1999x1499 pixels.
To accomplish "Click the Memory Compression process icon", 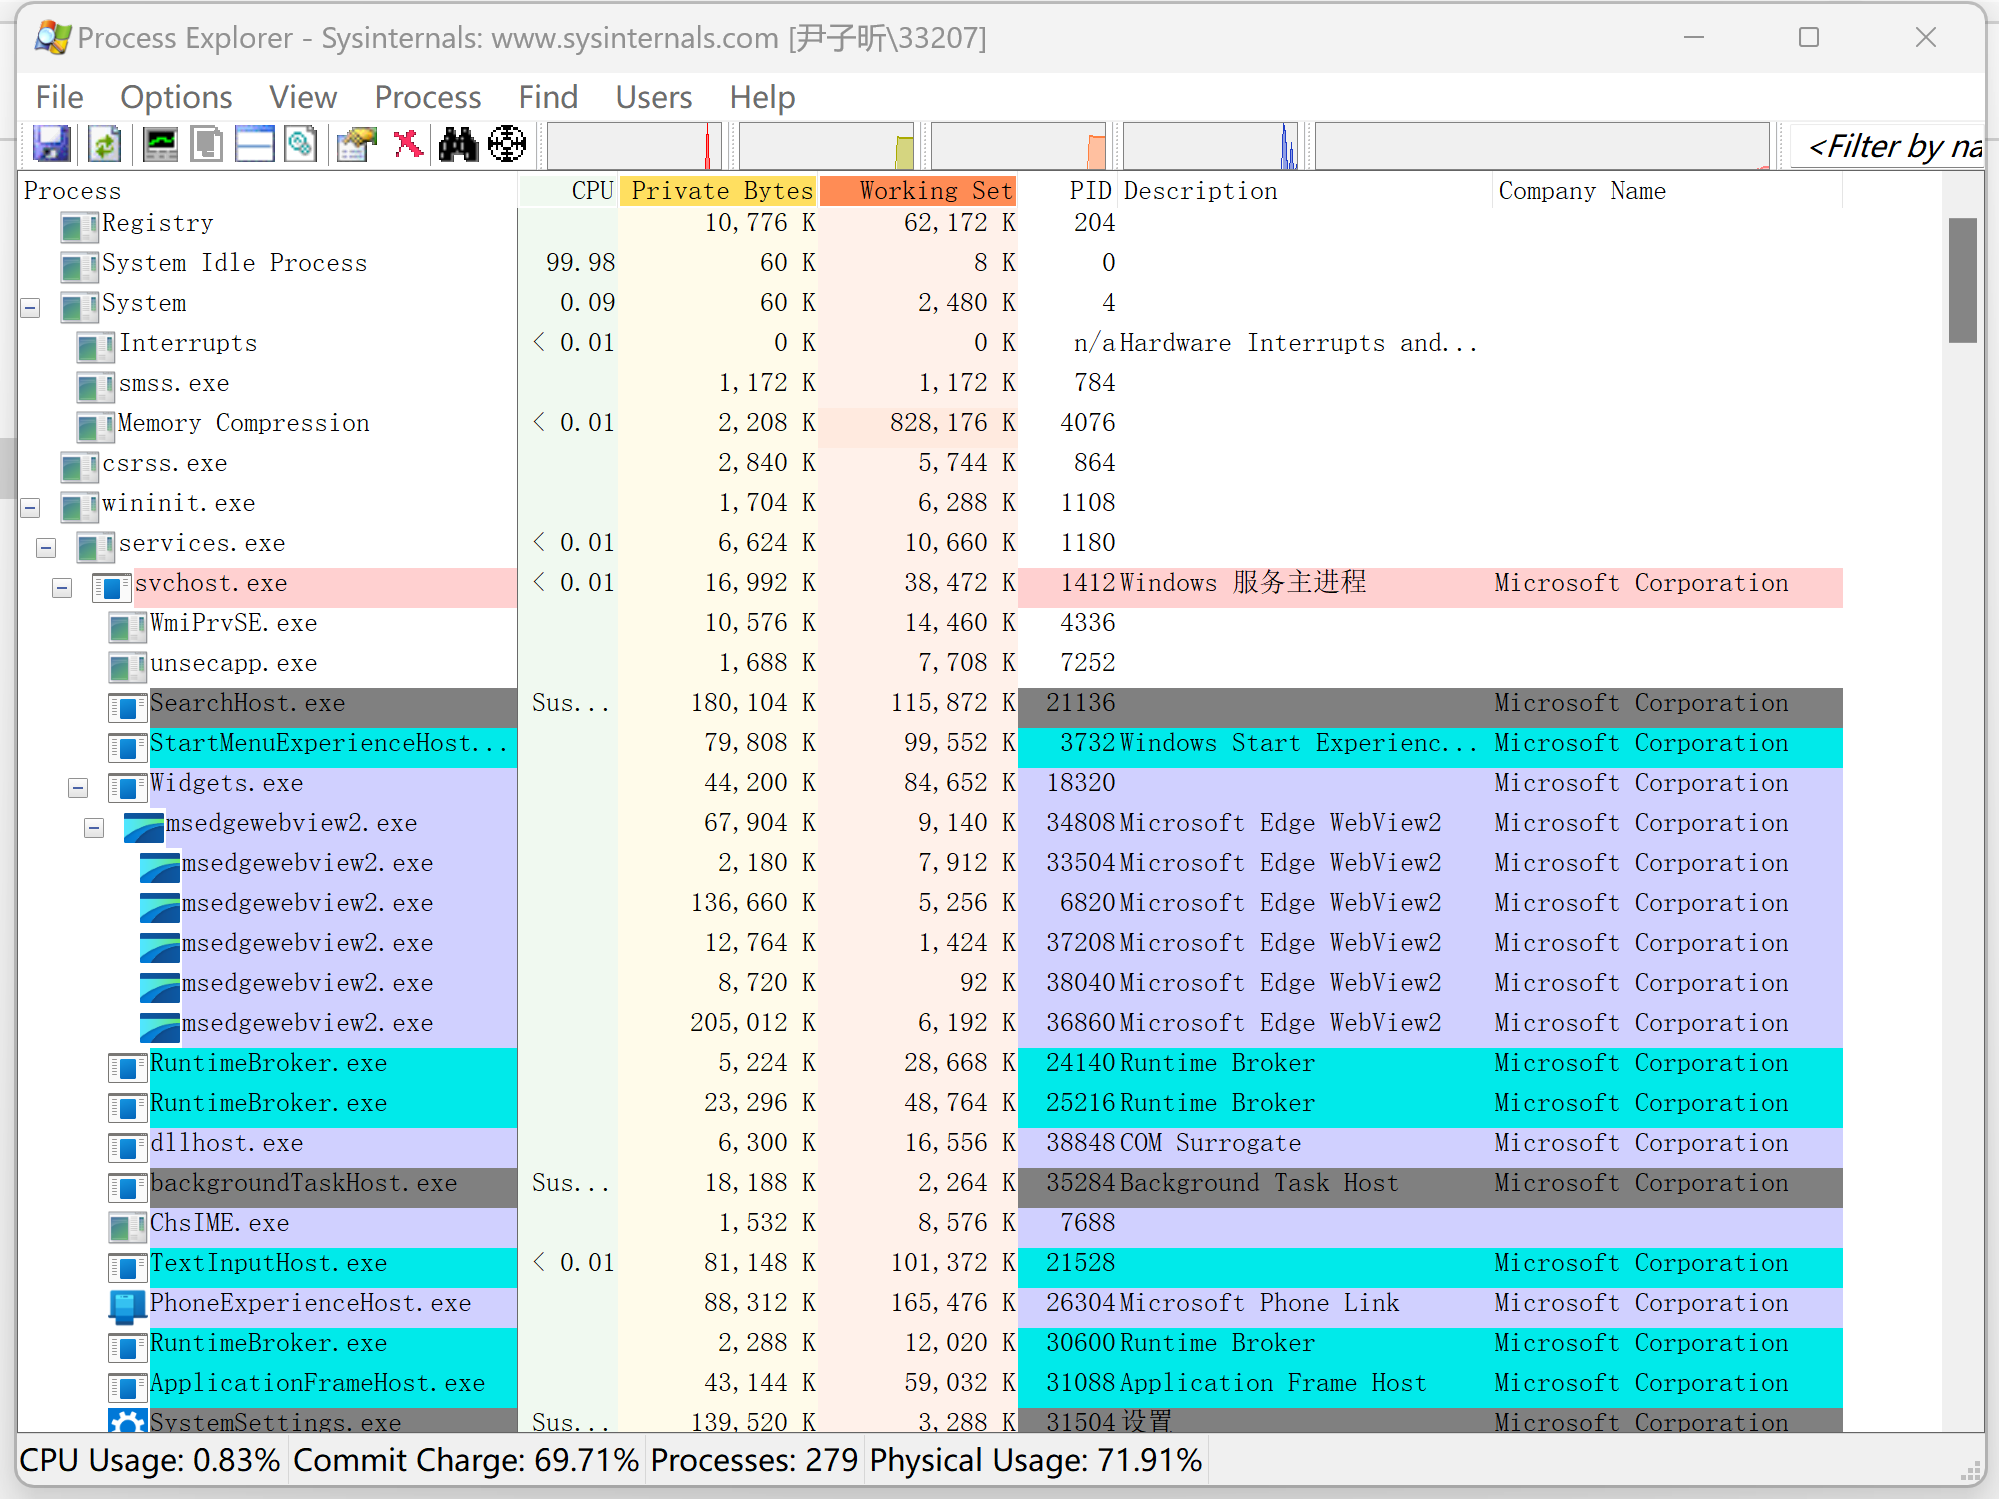I will [x=96, y=428].
